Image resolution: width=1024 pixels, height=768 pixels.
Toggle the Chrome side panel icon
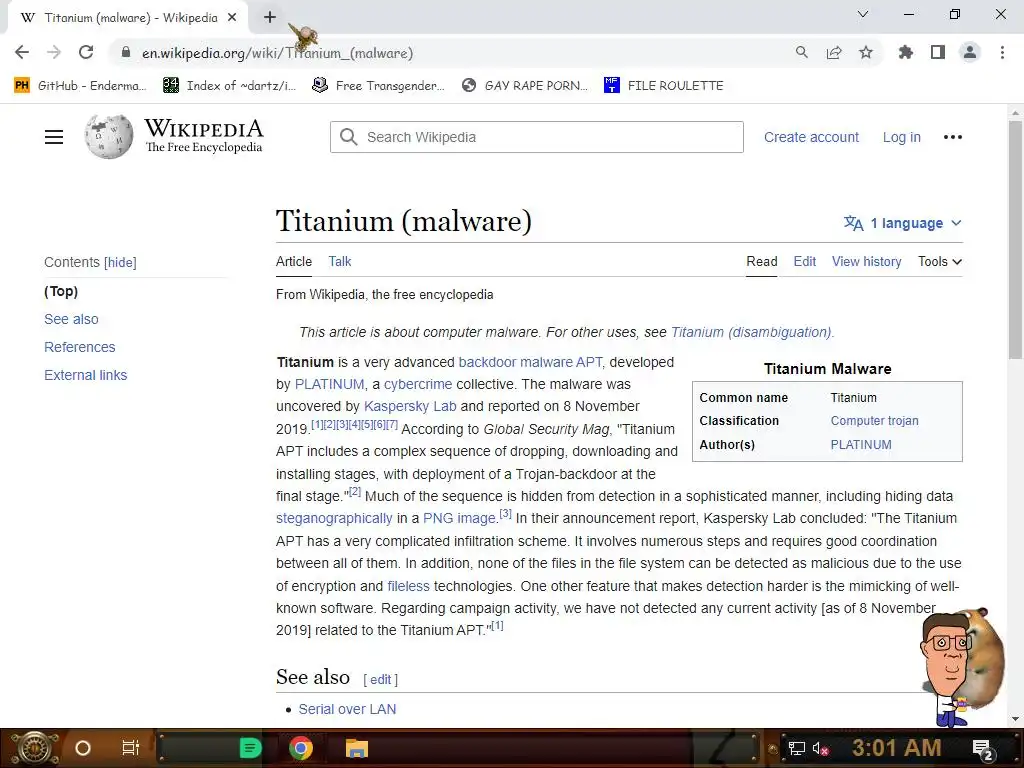(x=938, y=52)
